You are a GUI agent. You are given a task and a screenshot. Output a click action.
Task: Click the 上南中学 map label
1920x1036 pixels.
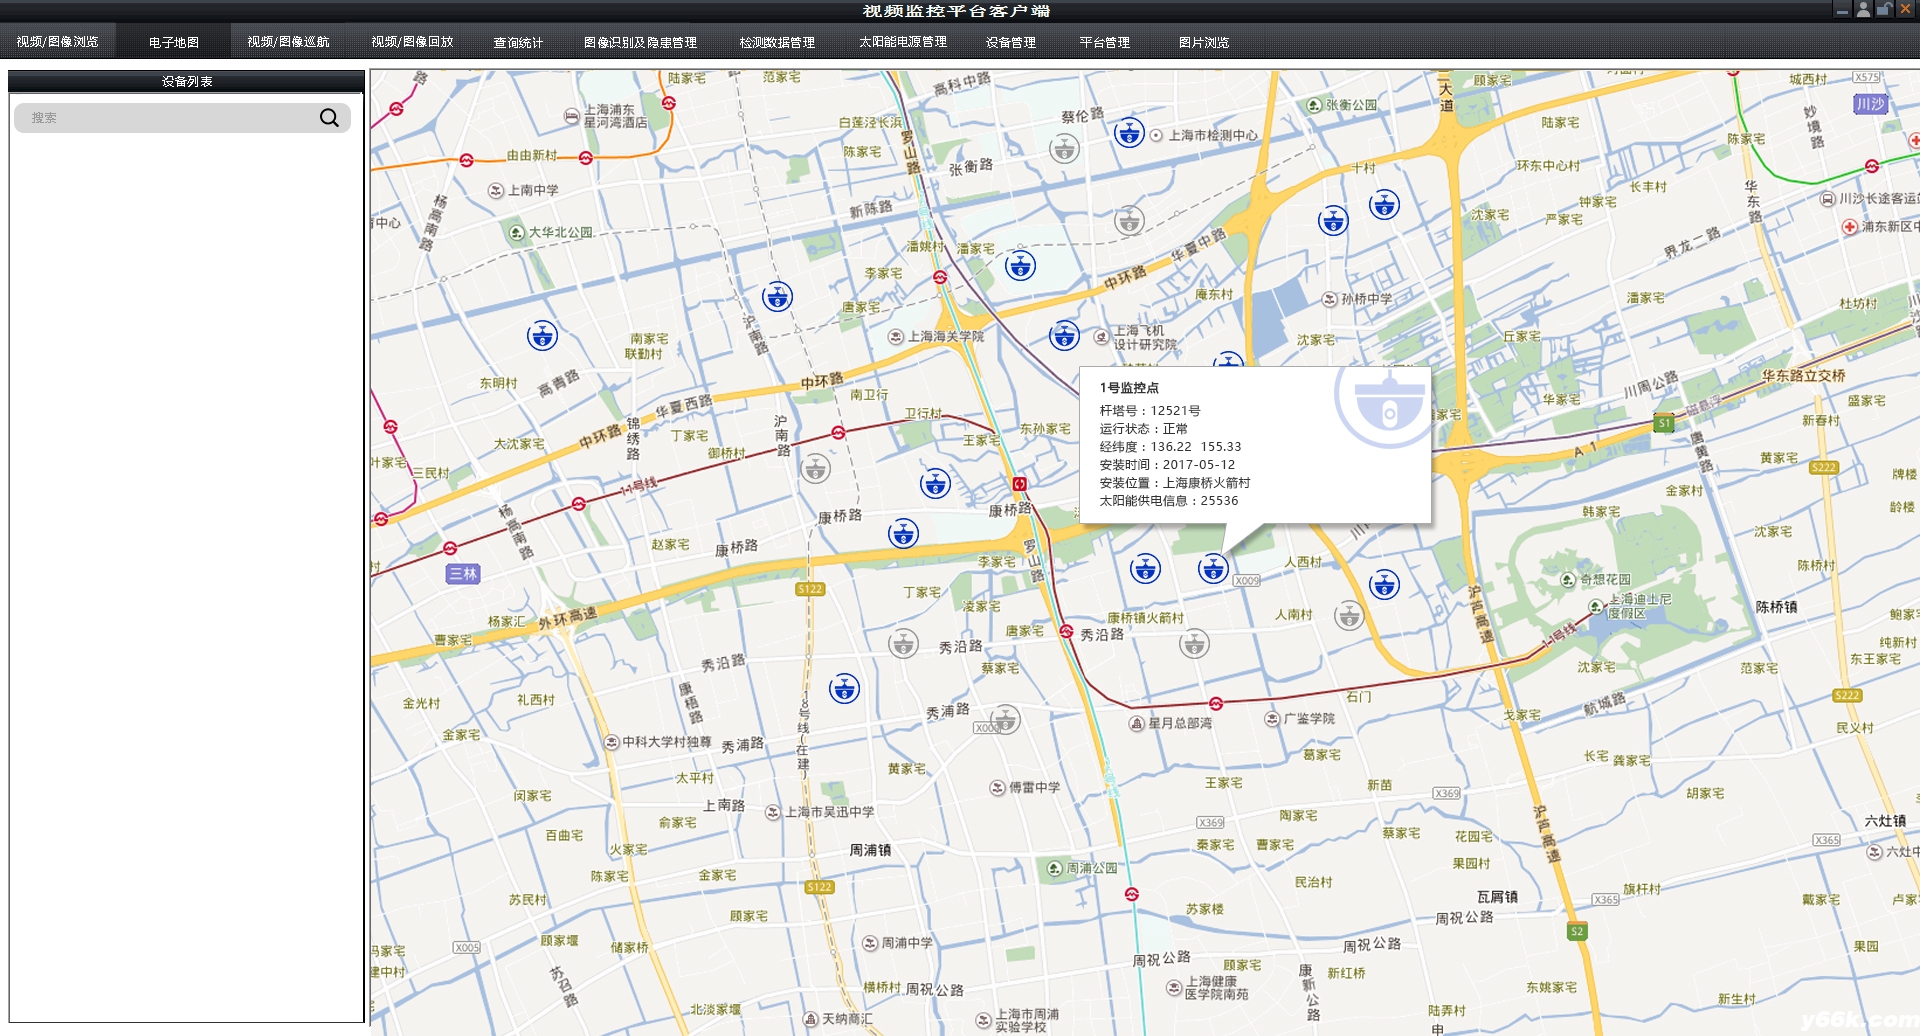click(533, 190)
